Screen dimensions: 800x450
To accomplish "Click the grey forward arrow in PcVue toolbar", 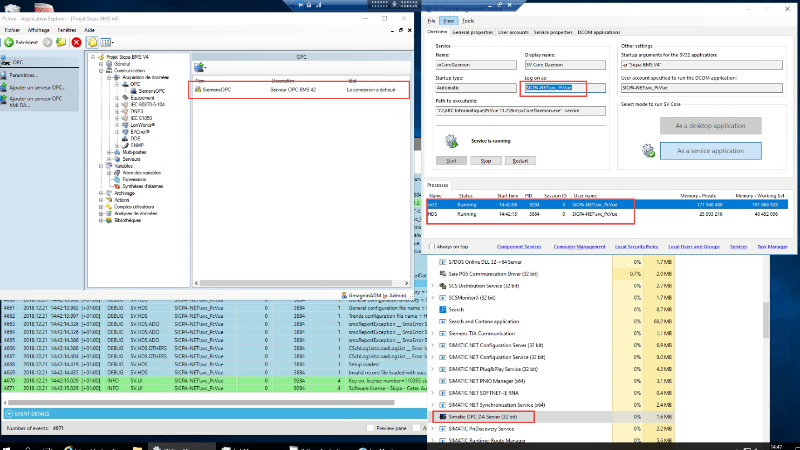I will click(x=47, y=42).
